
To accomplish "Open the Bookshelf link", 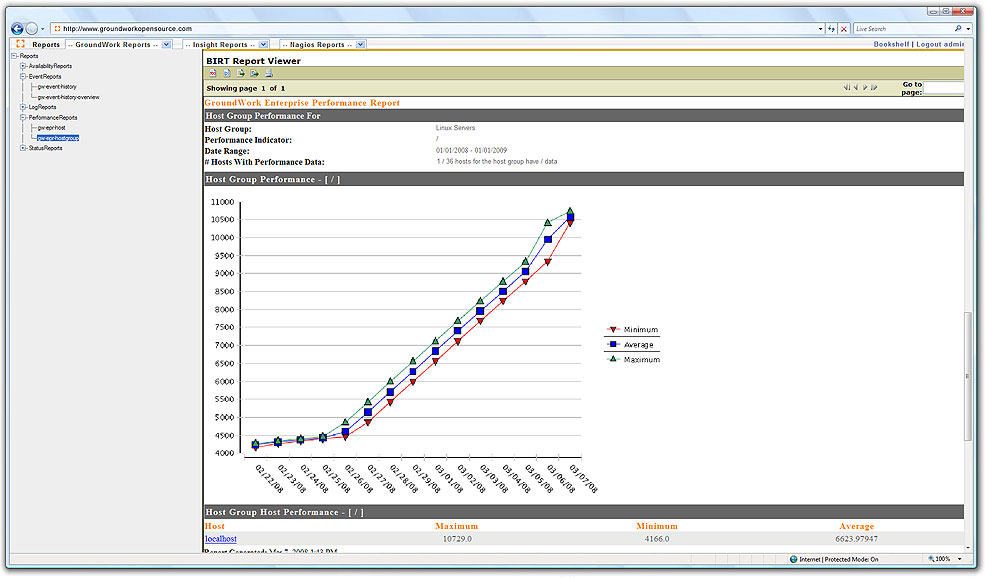I will click(891, 44).
